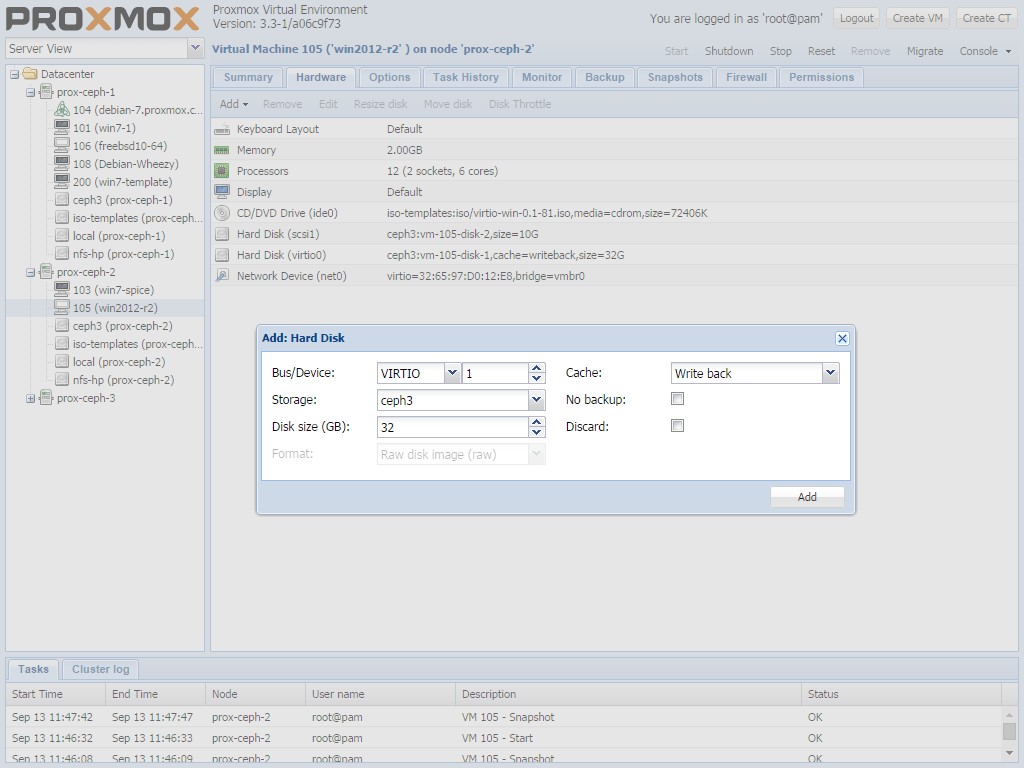Viewport: 1024px width, 768px height.
Task: Open the Cache dropdown in Add dialog
Action: [x=830, y=373]
